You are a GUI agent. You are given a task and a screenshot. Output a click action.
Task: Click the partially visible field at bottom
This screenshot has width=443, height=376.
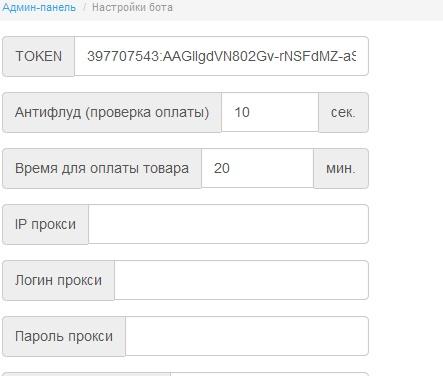(x=269, y=374)
